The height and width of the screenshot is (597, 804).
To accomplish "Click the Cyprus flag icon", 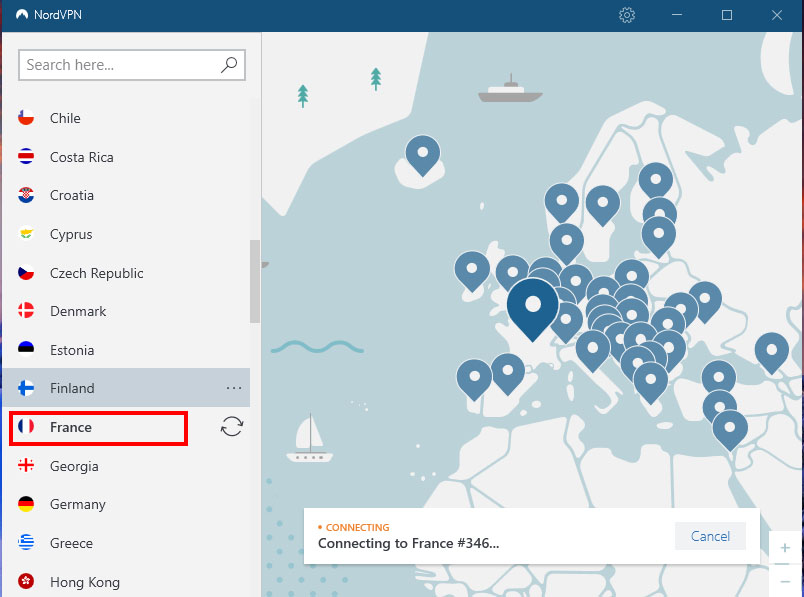I will pyautogui.click(x=27, y=234).
